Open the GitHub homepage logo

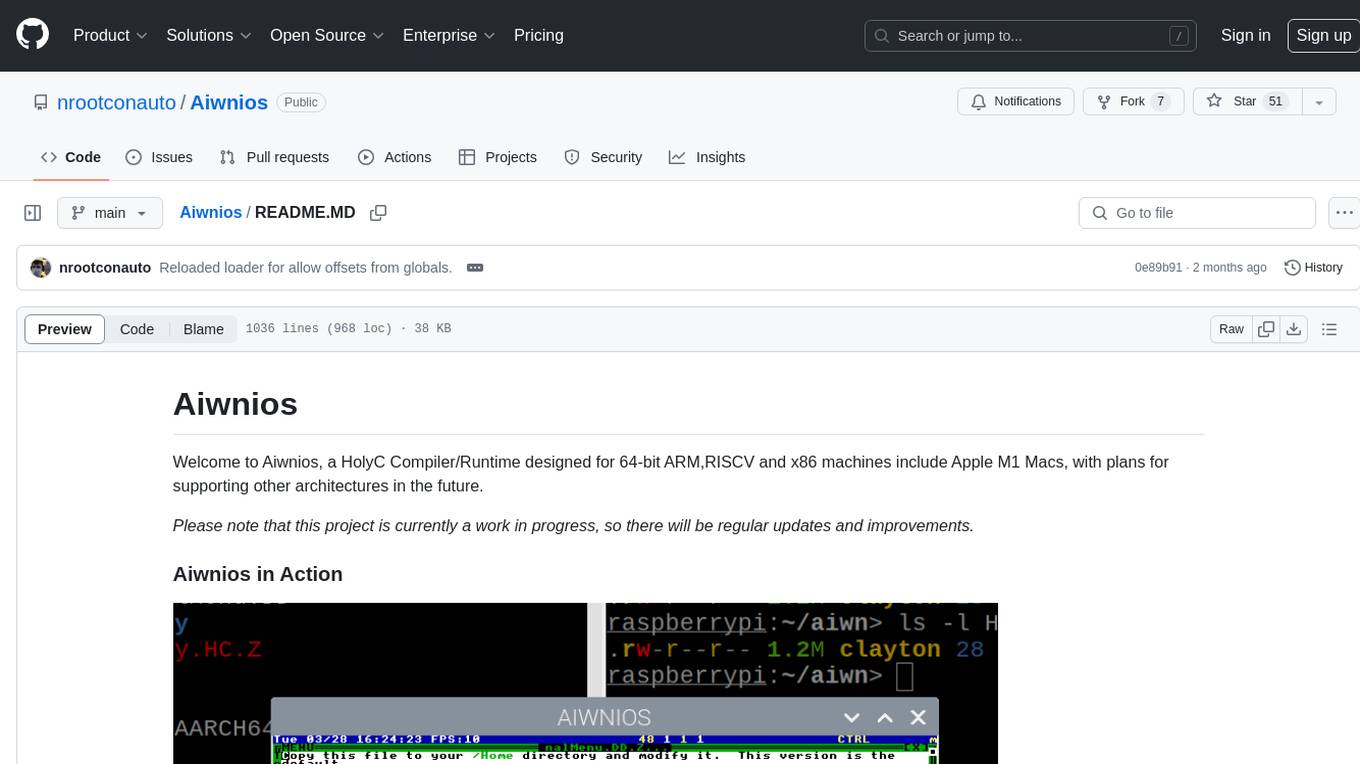[32, 35]
